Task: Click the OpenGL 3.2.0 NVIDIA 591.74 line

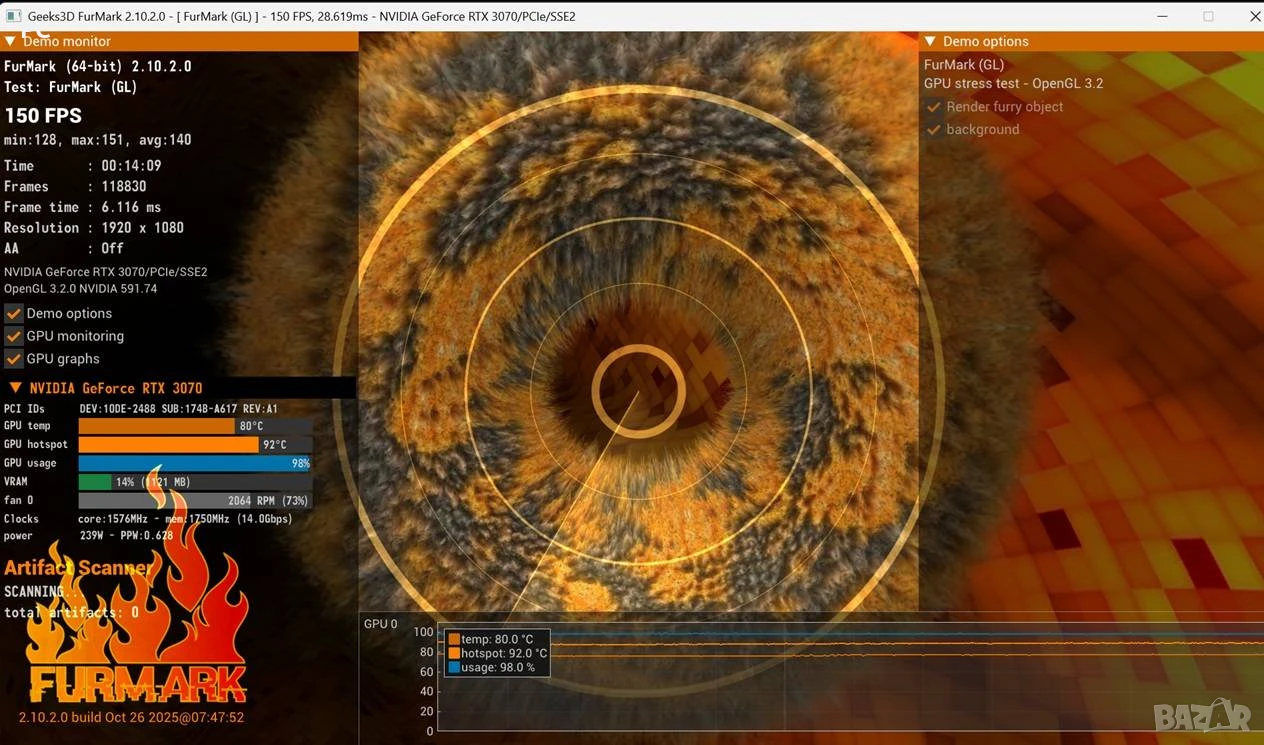Action: (81, 289)
